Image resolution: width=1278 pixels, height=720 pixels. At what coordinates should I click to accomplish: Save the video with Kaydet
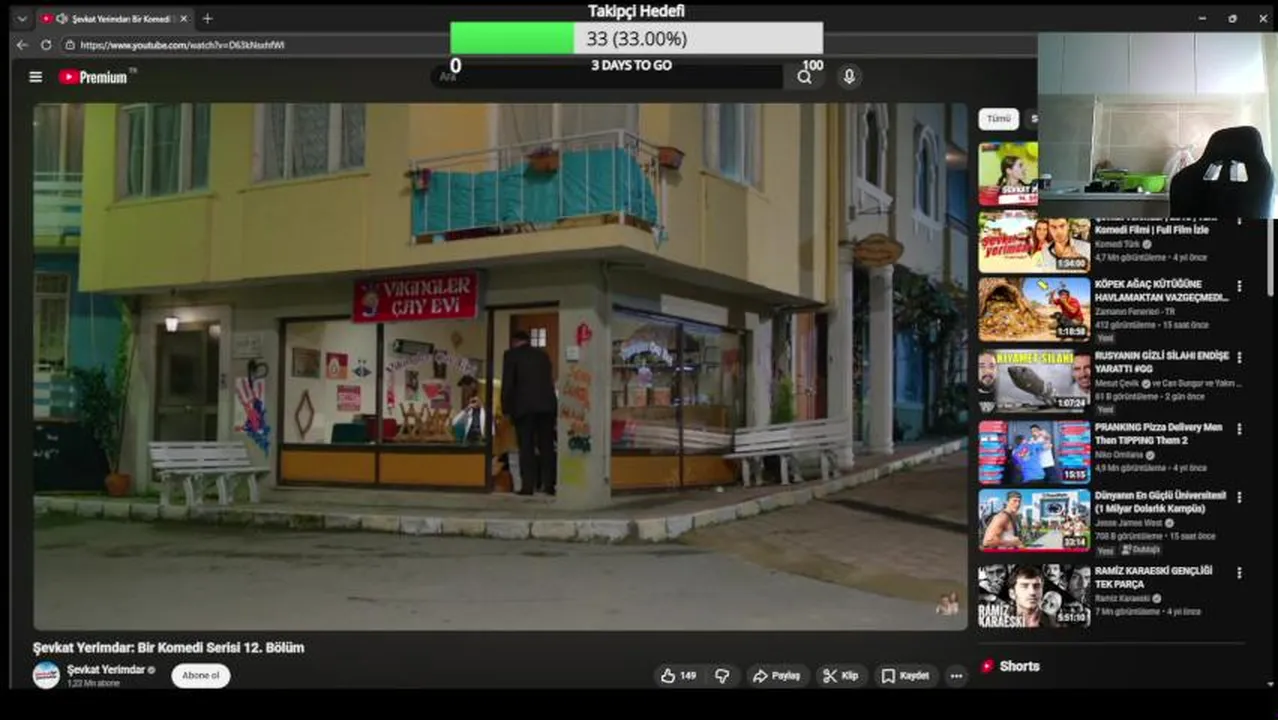905,676
